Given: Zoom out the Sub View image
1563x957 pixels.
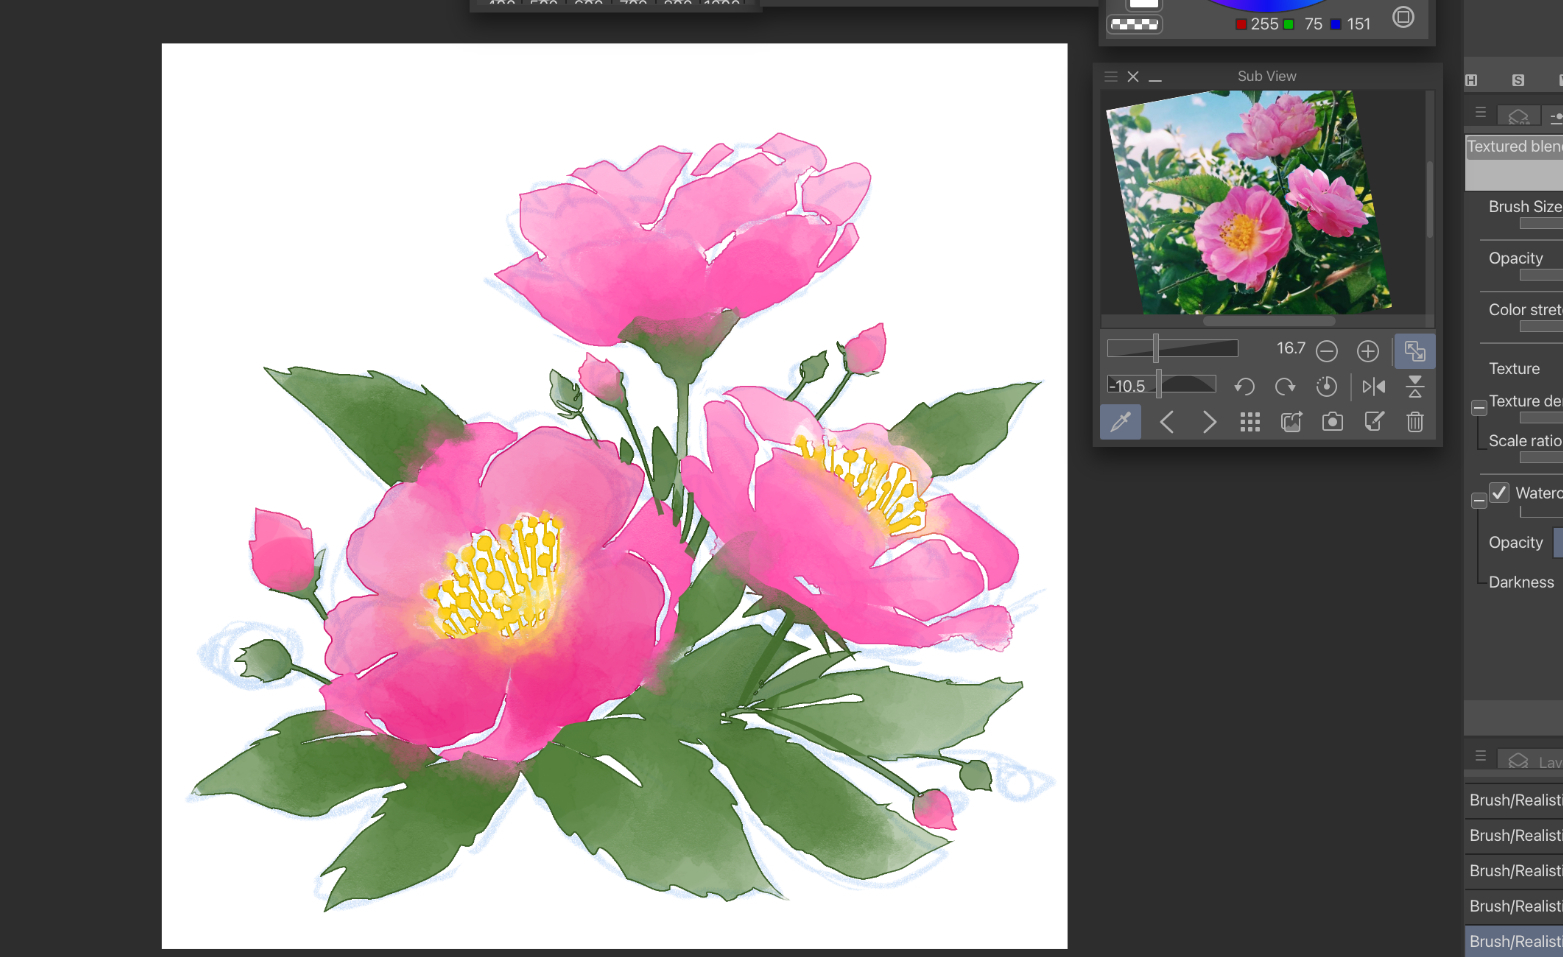Looking at the screenshot, I should click(1327, 351).
